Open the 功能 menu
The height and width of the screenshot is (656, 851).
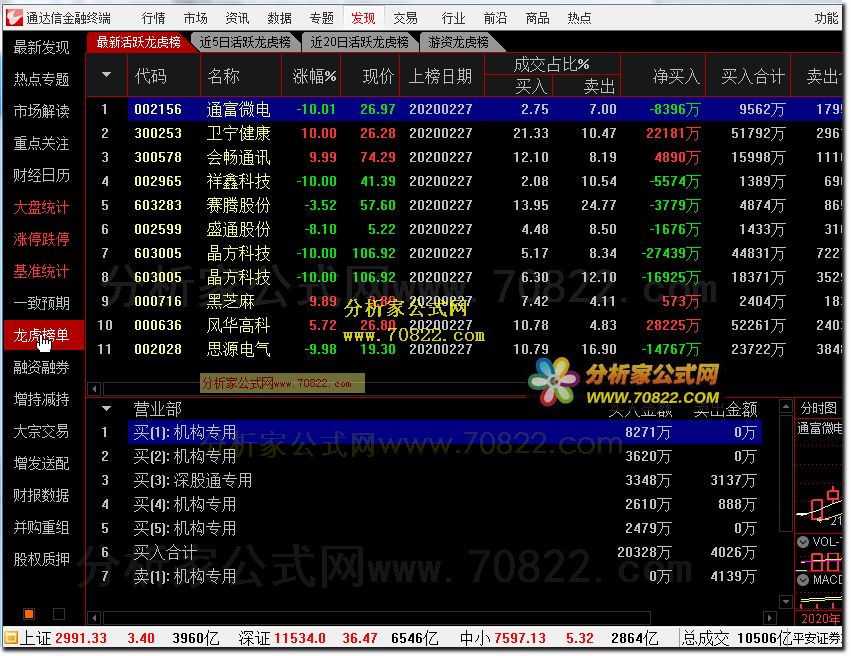pos(826,18)
